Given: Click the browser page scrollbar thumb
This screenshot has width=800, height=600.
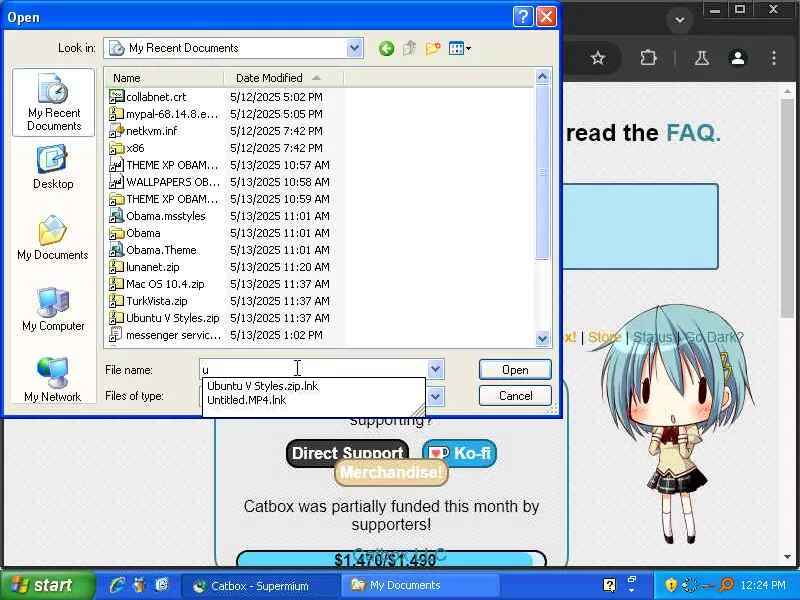Looking at the screenshot, I should [x=787, y=208].
